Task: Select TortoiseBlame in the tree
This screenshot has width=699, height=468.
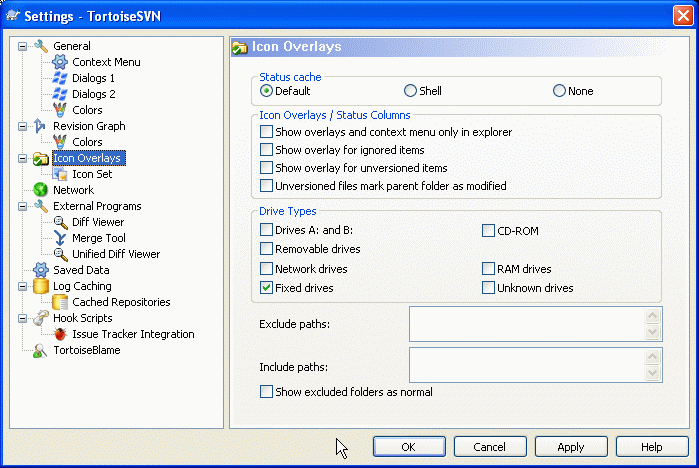Action: (87, 350)
